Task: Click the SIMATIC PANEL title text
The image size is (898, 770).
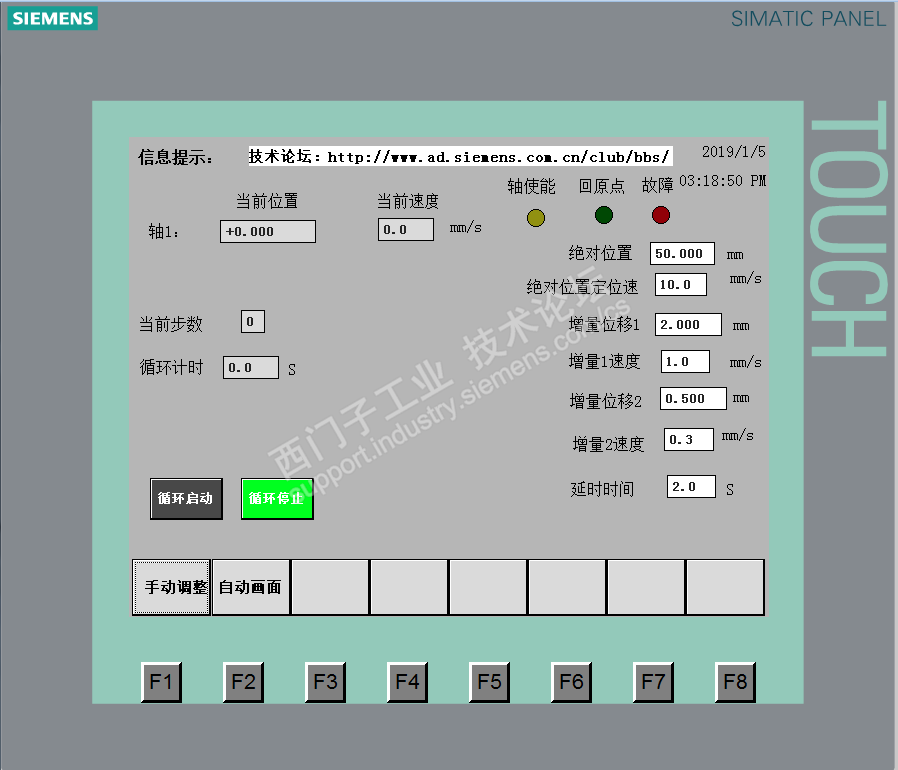Action: point(808,19)
